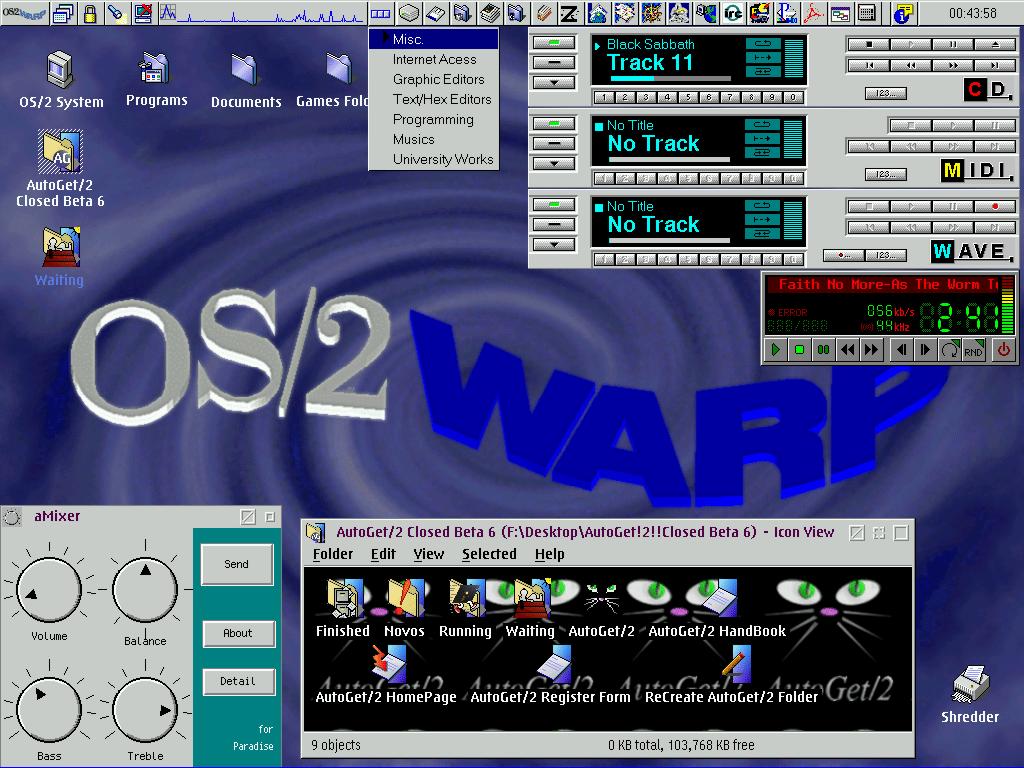
Task: Open the Programs folder on desktop
Action: (x=156, y=79)
